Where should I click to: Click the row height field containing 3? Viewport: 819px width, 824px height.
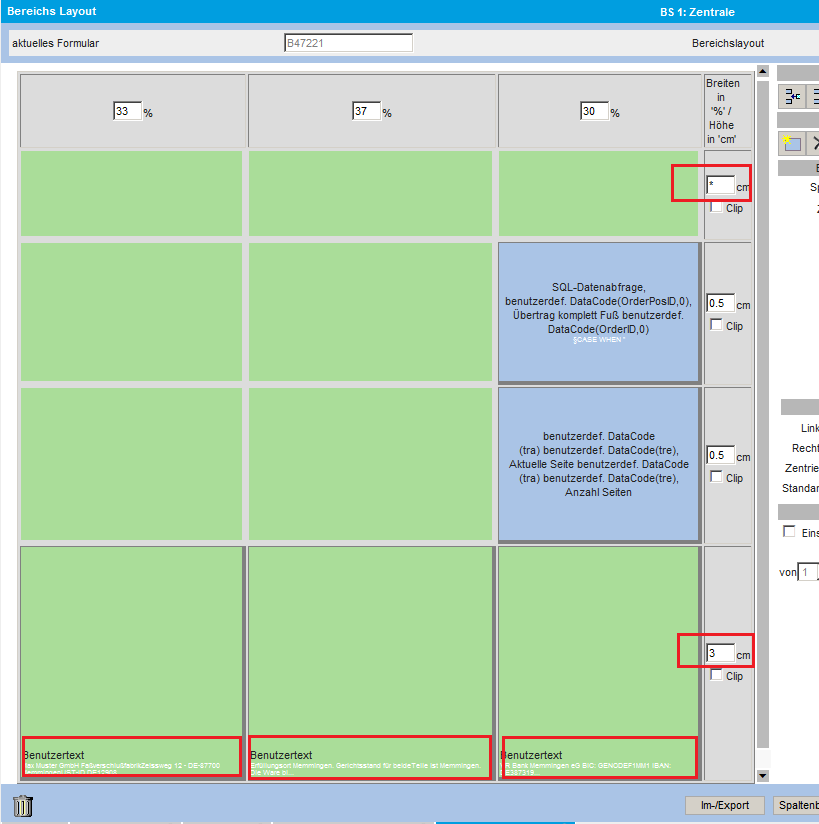(720, 653)
